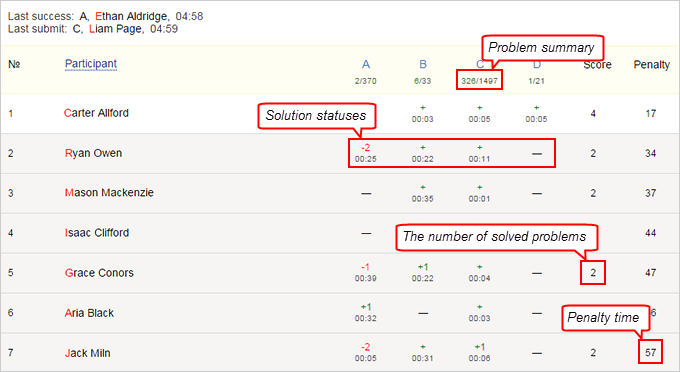Click the Penalty column header

click(651, 65)
